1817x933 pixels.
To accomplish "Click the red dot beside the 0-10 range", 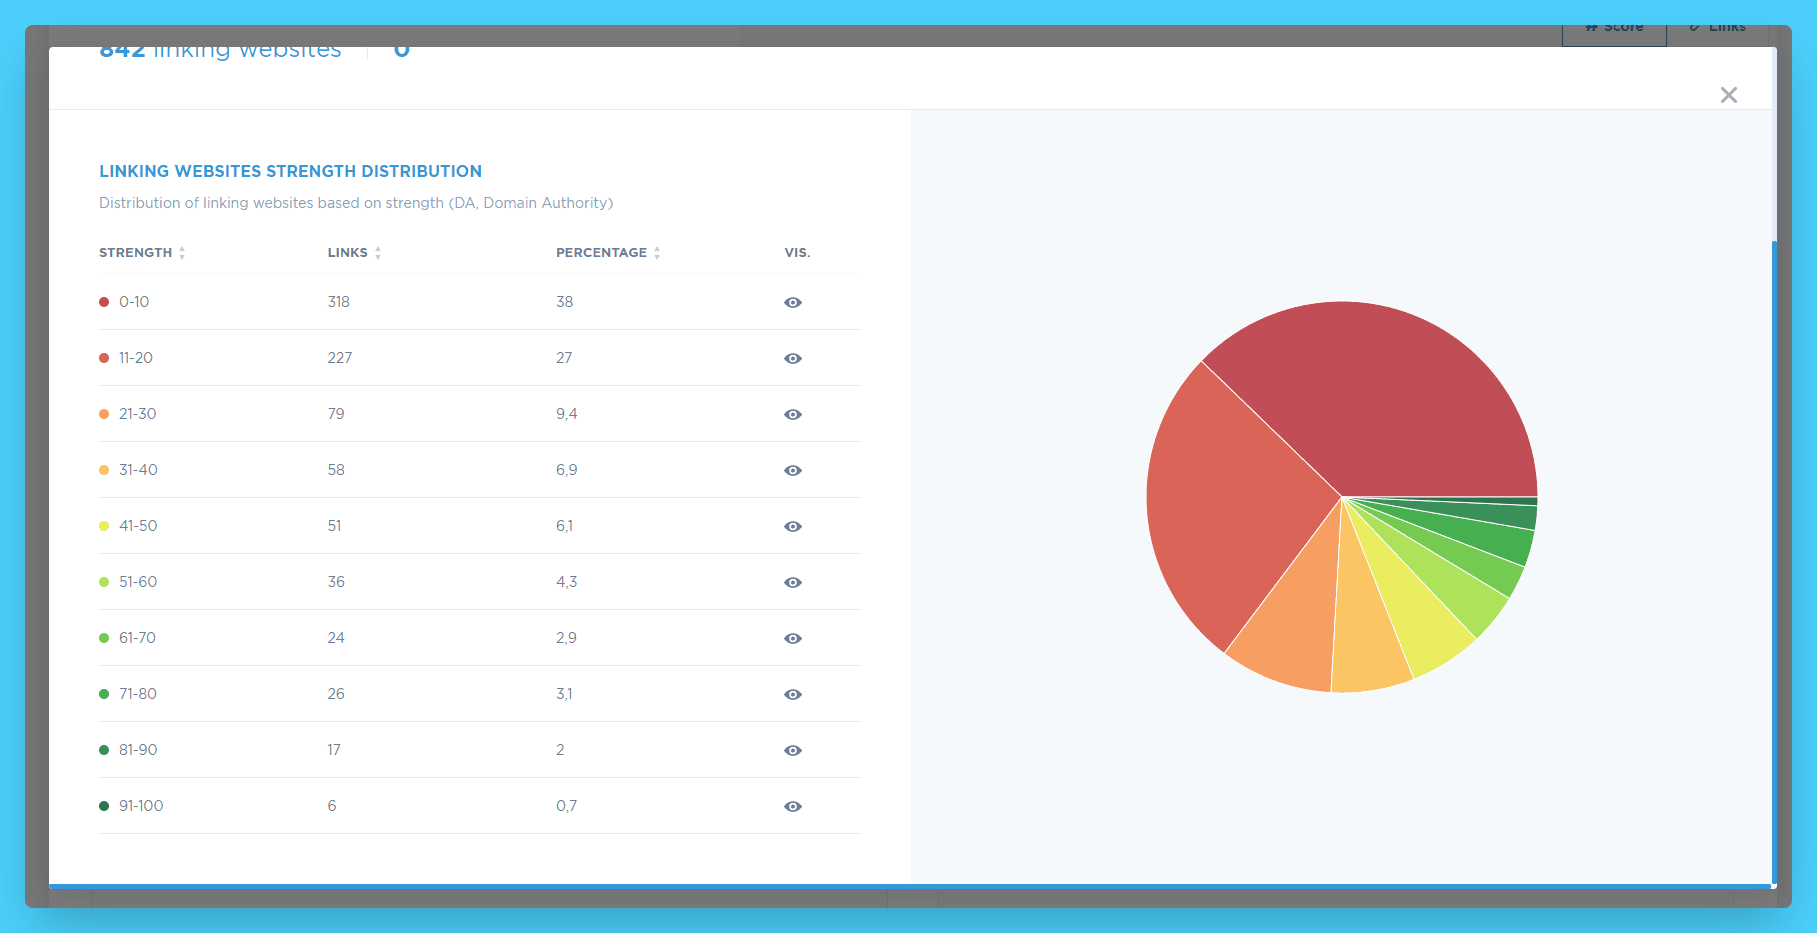I will click(104, 301).
